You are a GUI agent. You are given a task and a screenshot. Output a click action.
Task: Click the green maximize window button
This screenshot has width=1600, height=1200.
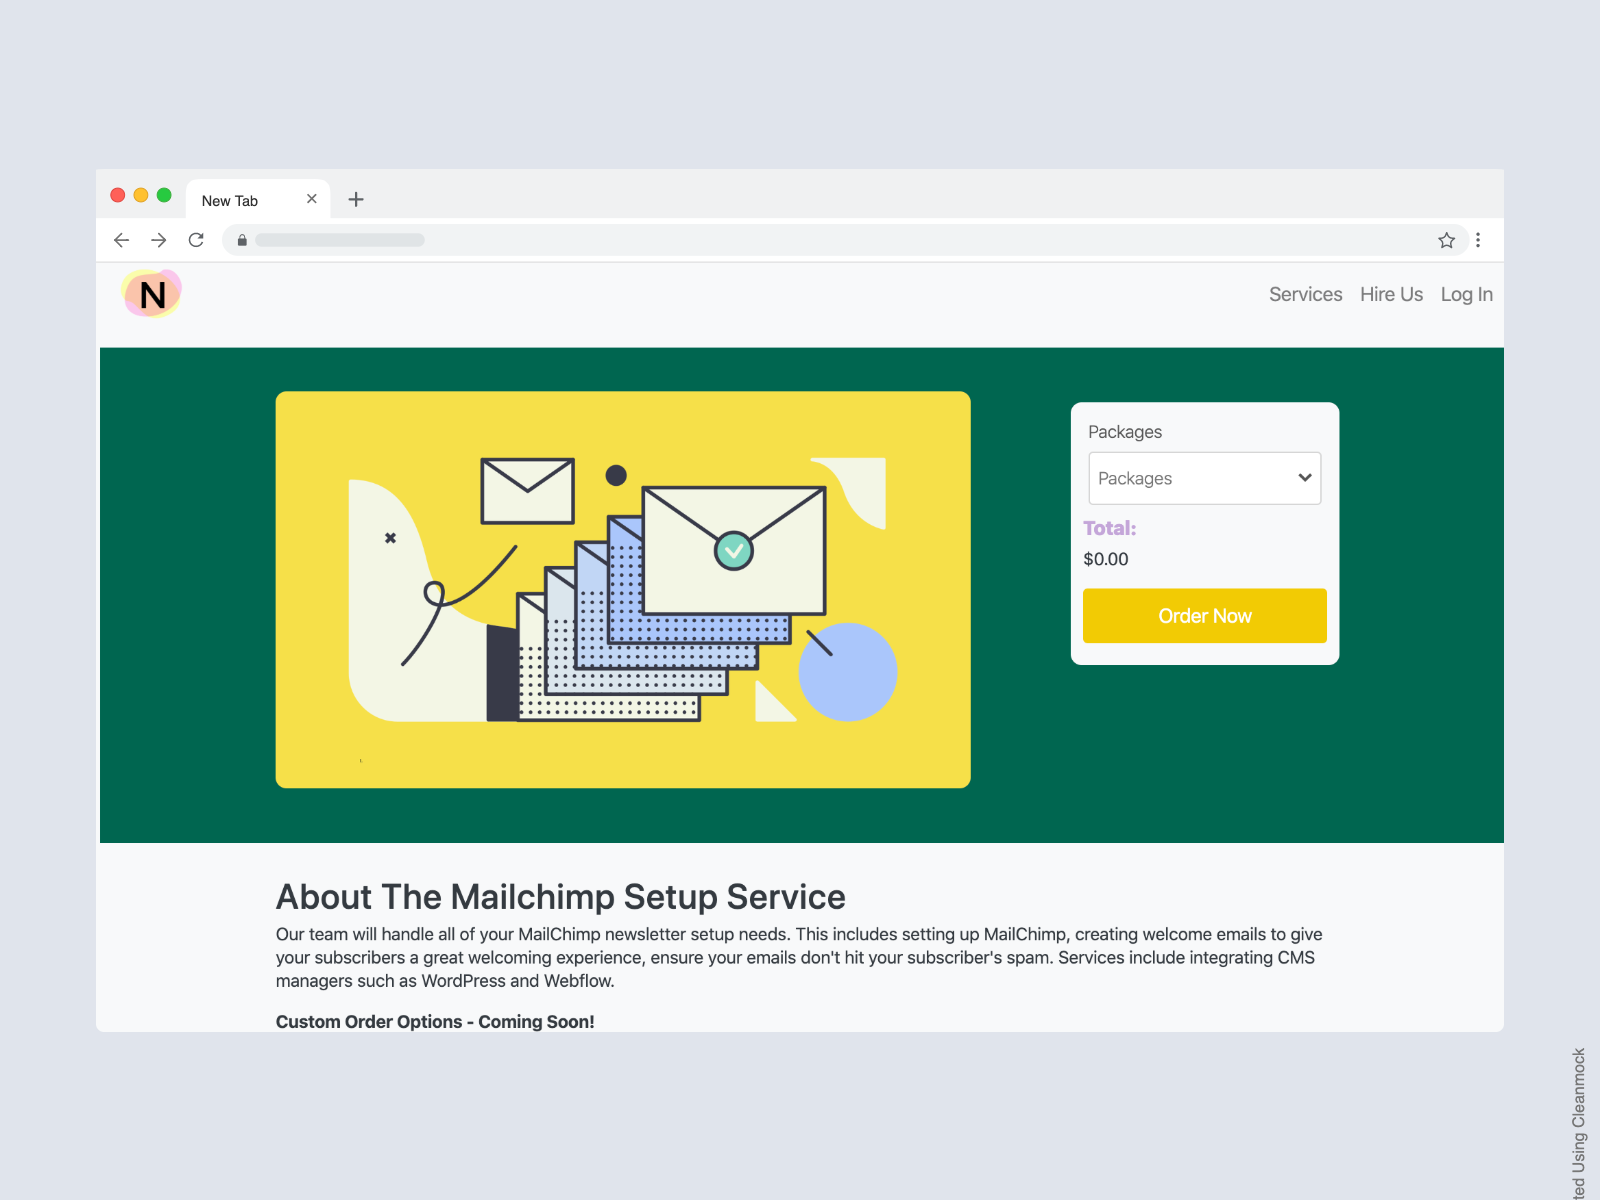(164, 195)
